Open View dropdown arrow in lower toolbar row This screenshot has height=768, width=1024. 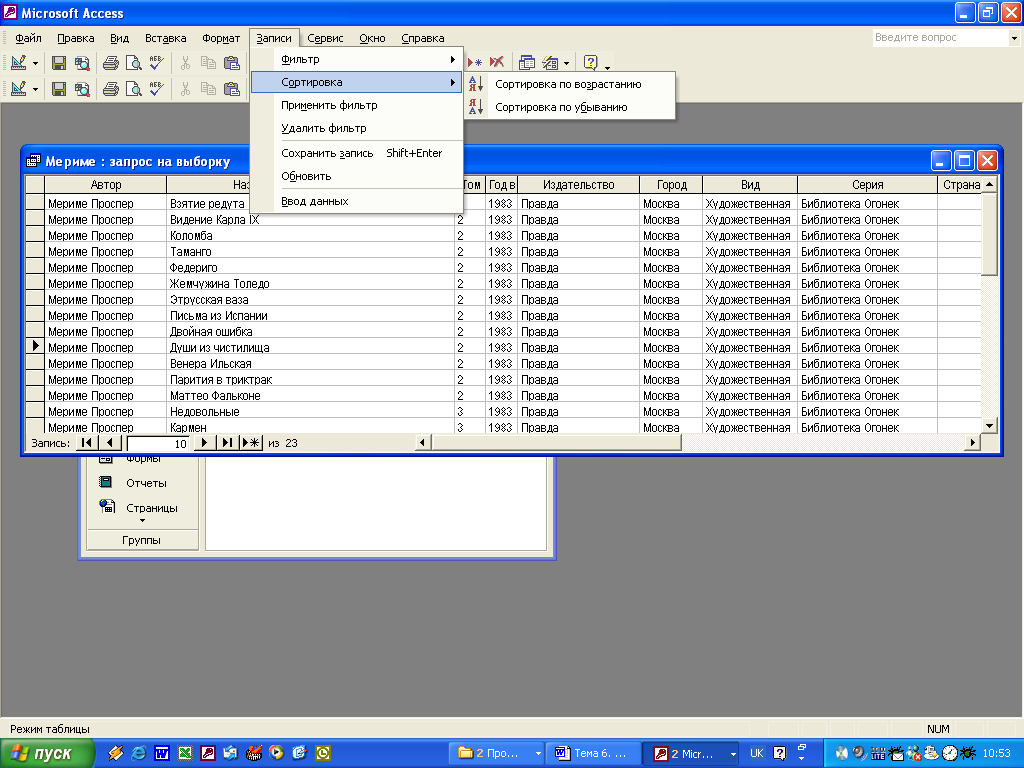click(35, 89)
